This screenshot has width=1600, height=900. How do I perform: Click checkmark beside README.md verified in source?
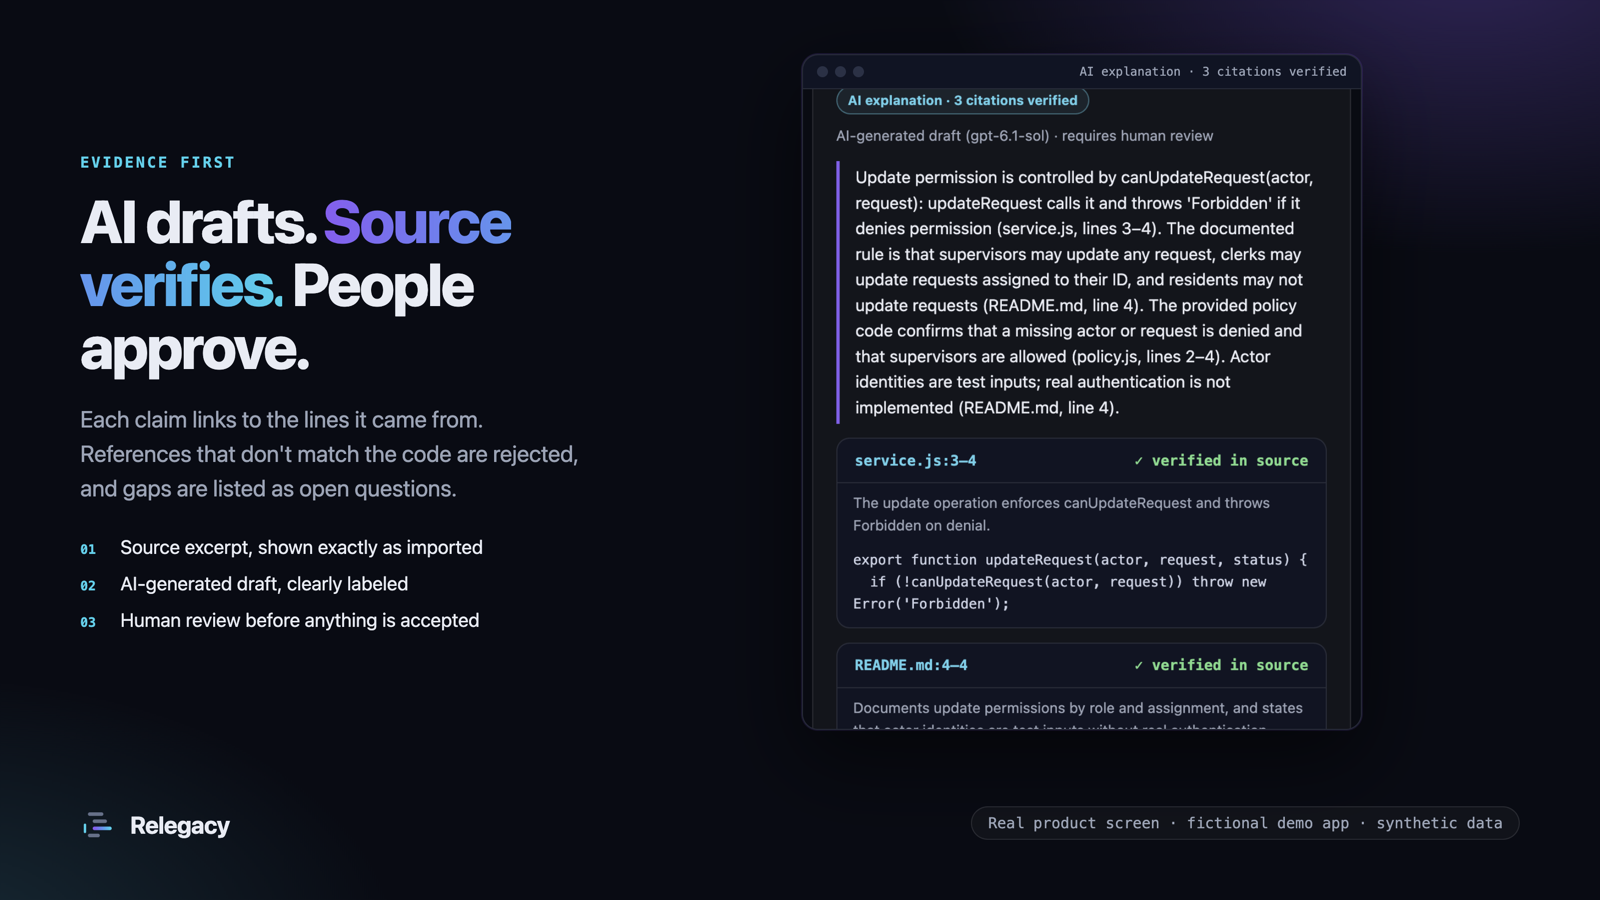pos(1138,665)
